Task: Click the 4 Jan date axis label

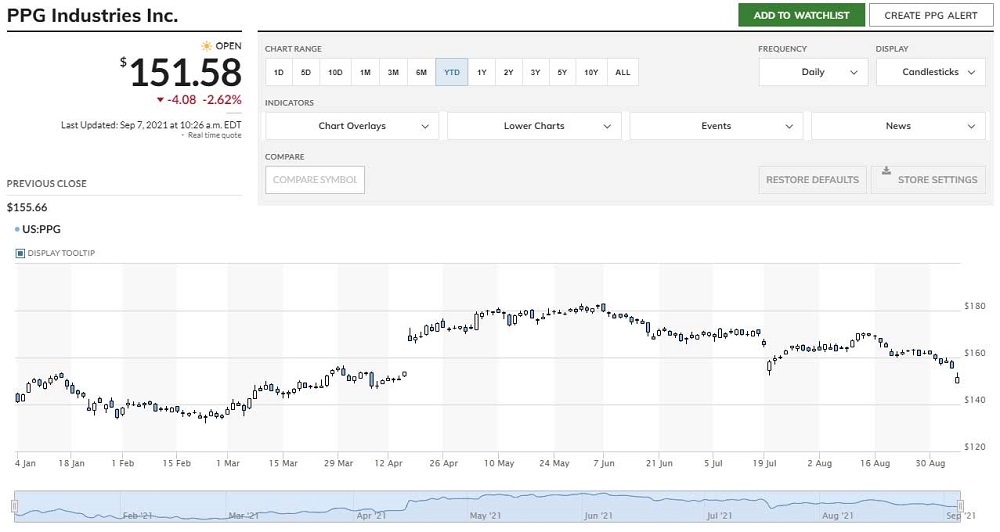Action: pyautogui.click(x=25, y=463)
